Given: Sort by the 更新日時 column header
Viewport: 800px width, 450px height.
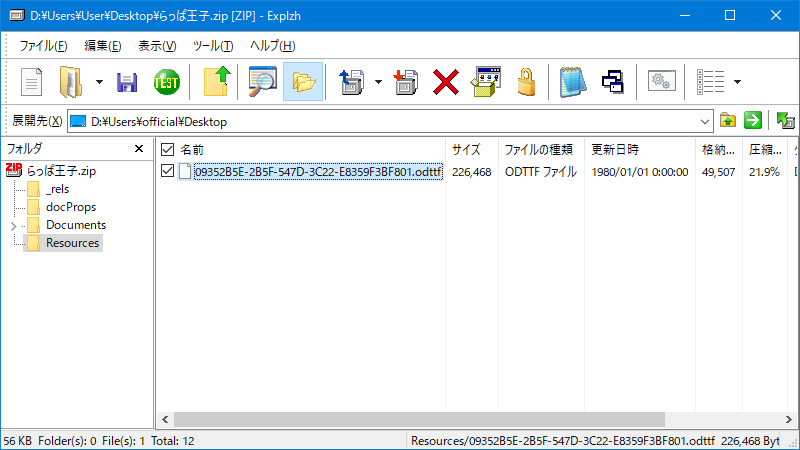Looking at the screenshot, I should coord(614,149).
